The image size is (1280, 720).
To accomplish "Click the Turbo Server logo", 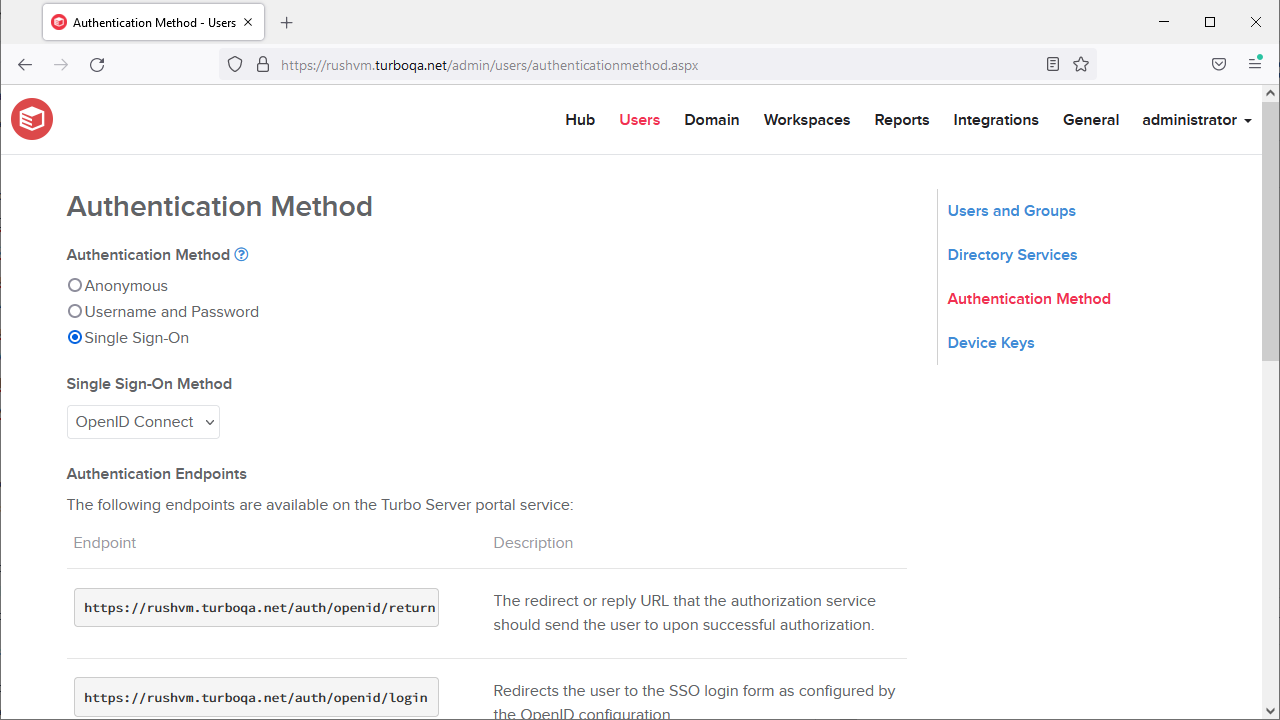I will click(x=31, y=118).
